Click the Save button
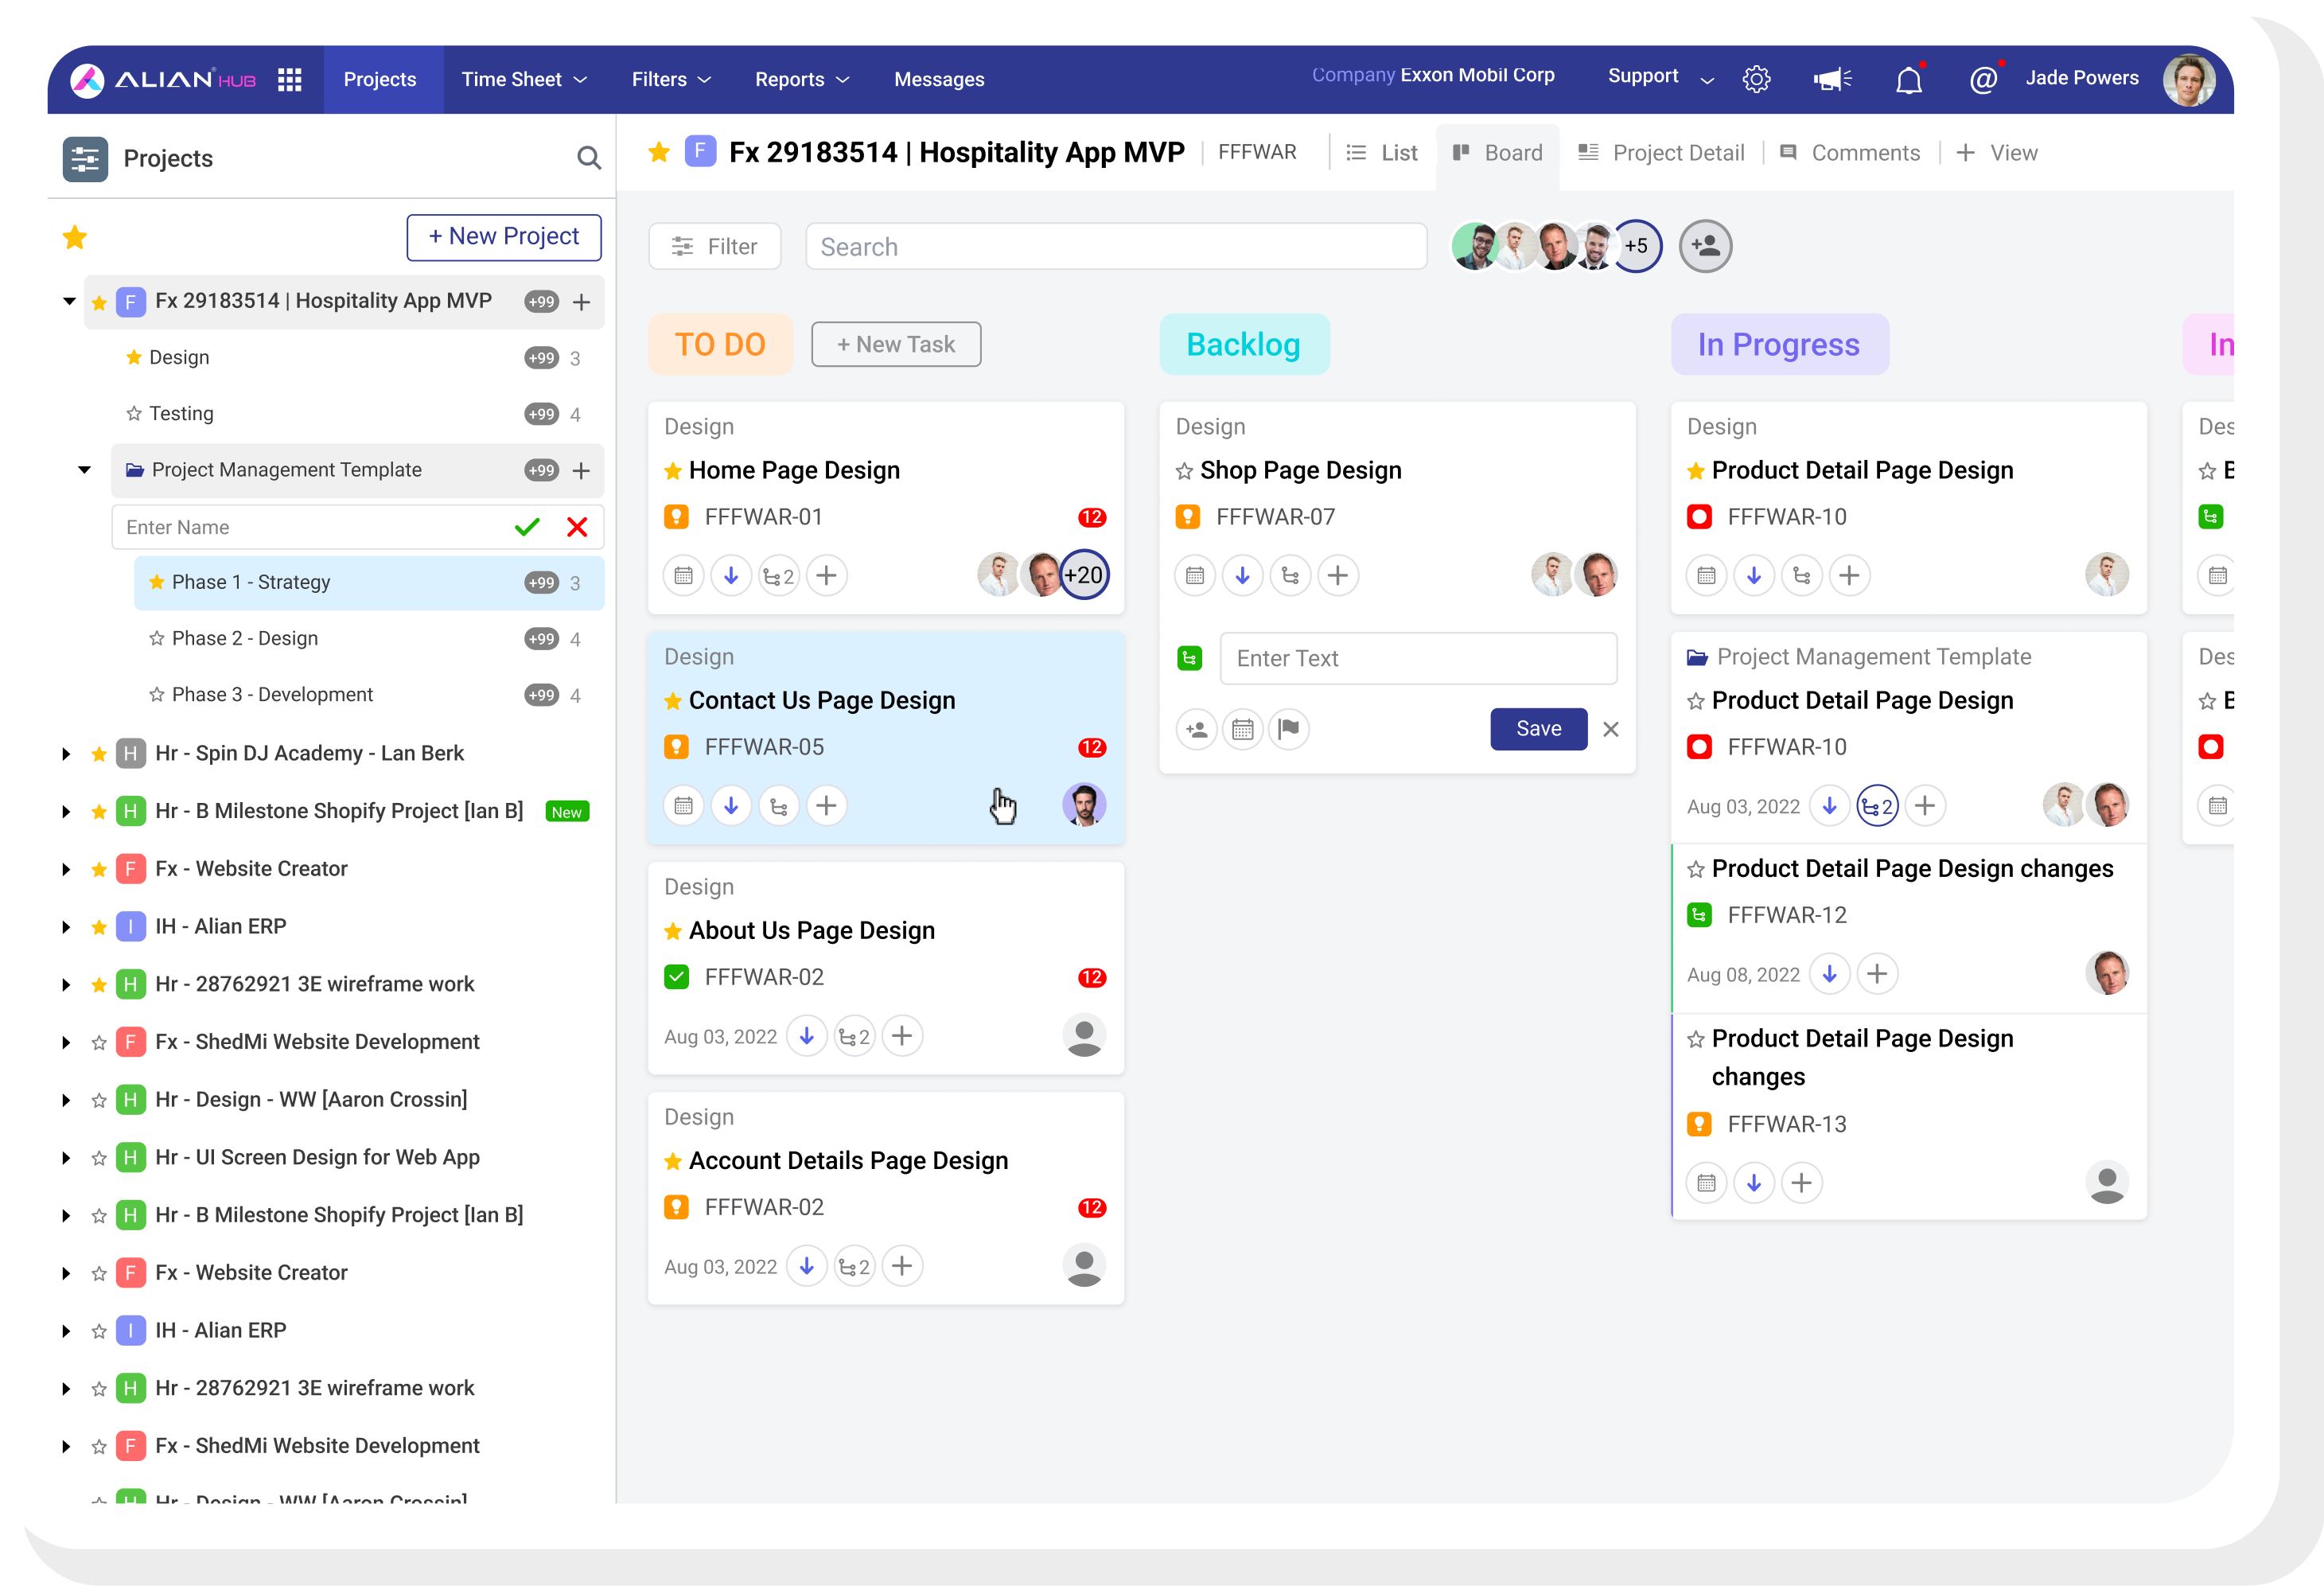This screenshot has height=1586, width=2324. tap(1538, 729)
